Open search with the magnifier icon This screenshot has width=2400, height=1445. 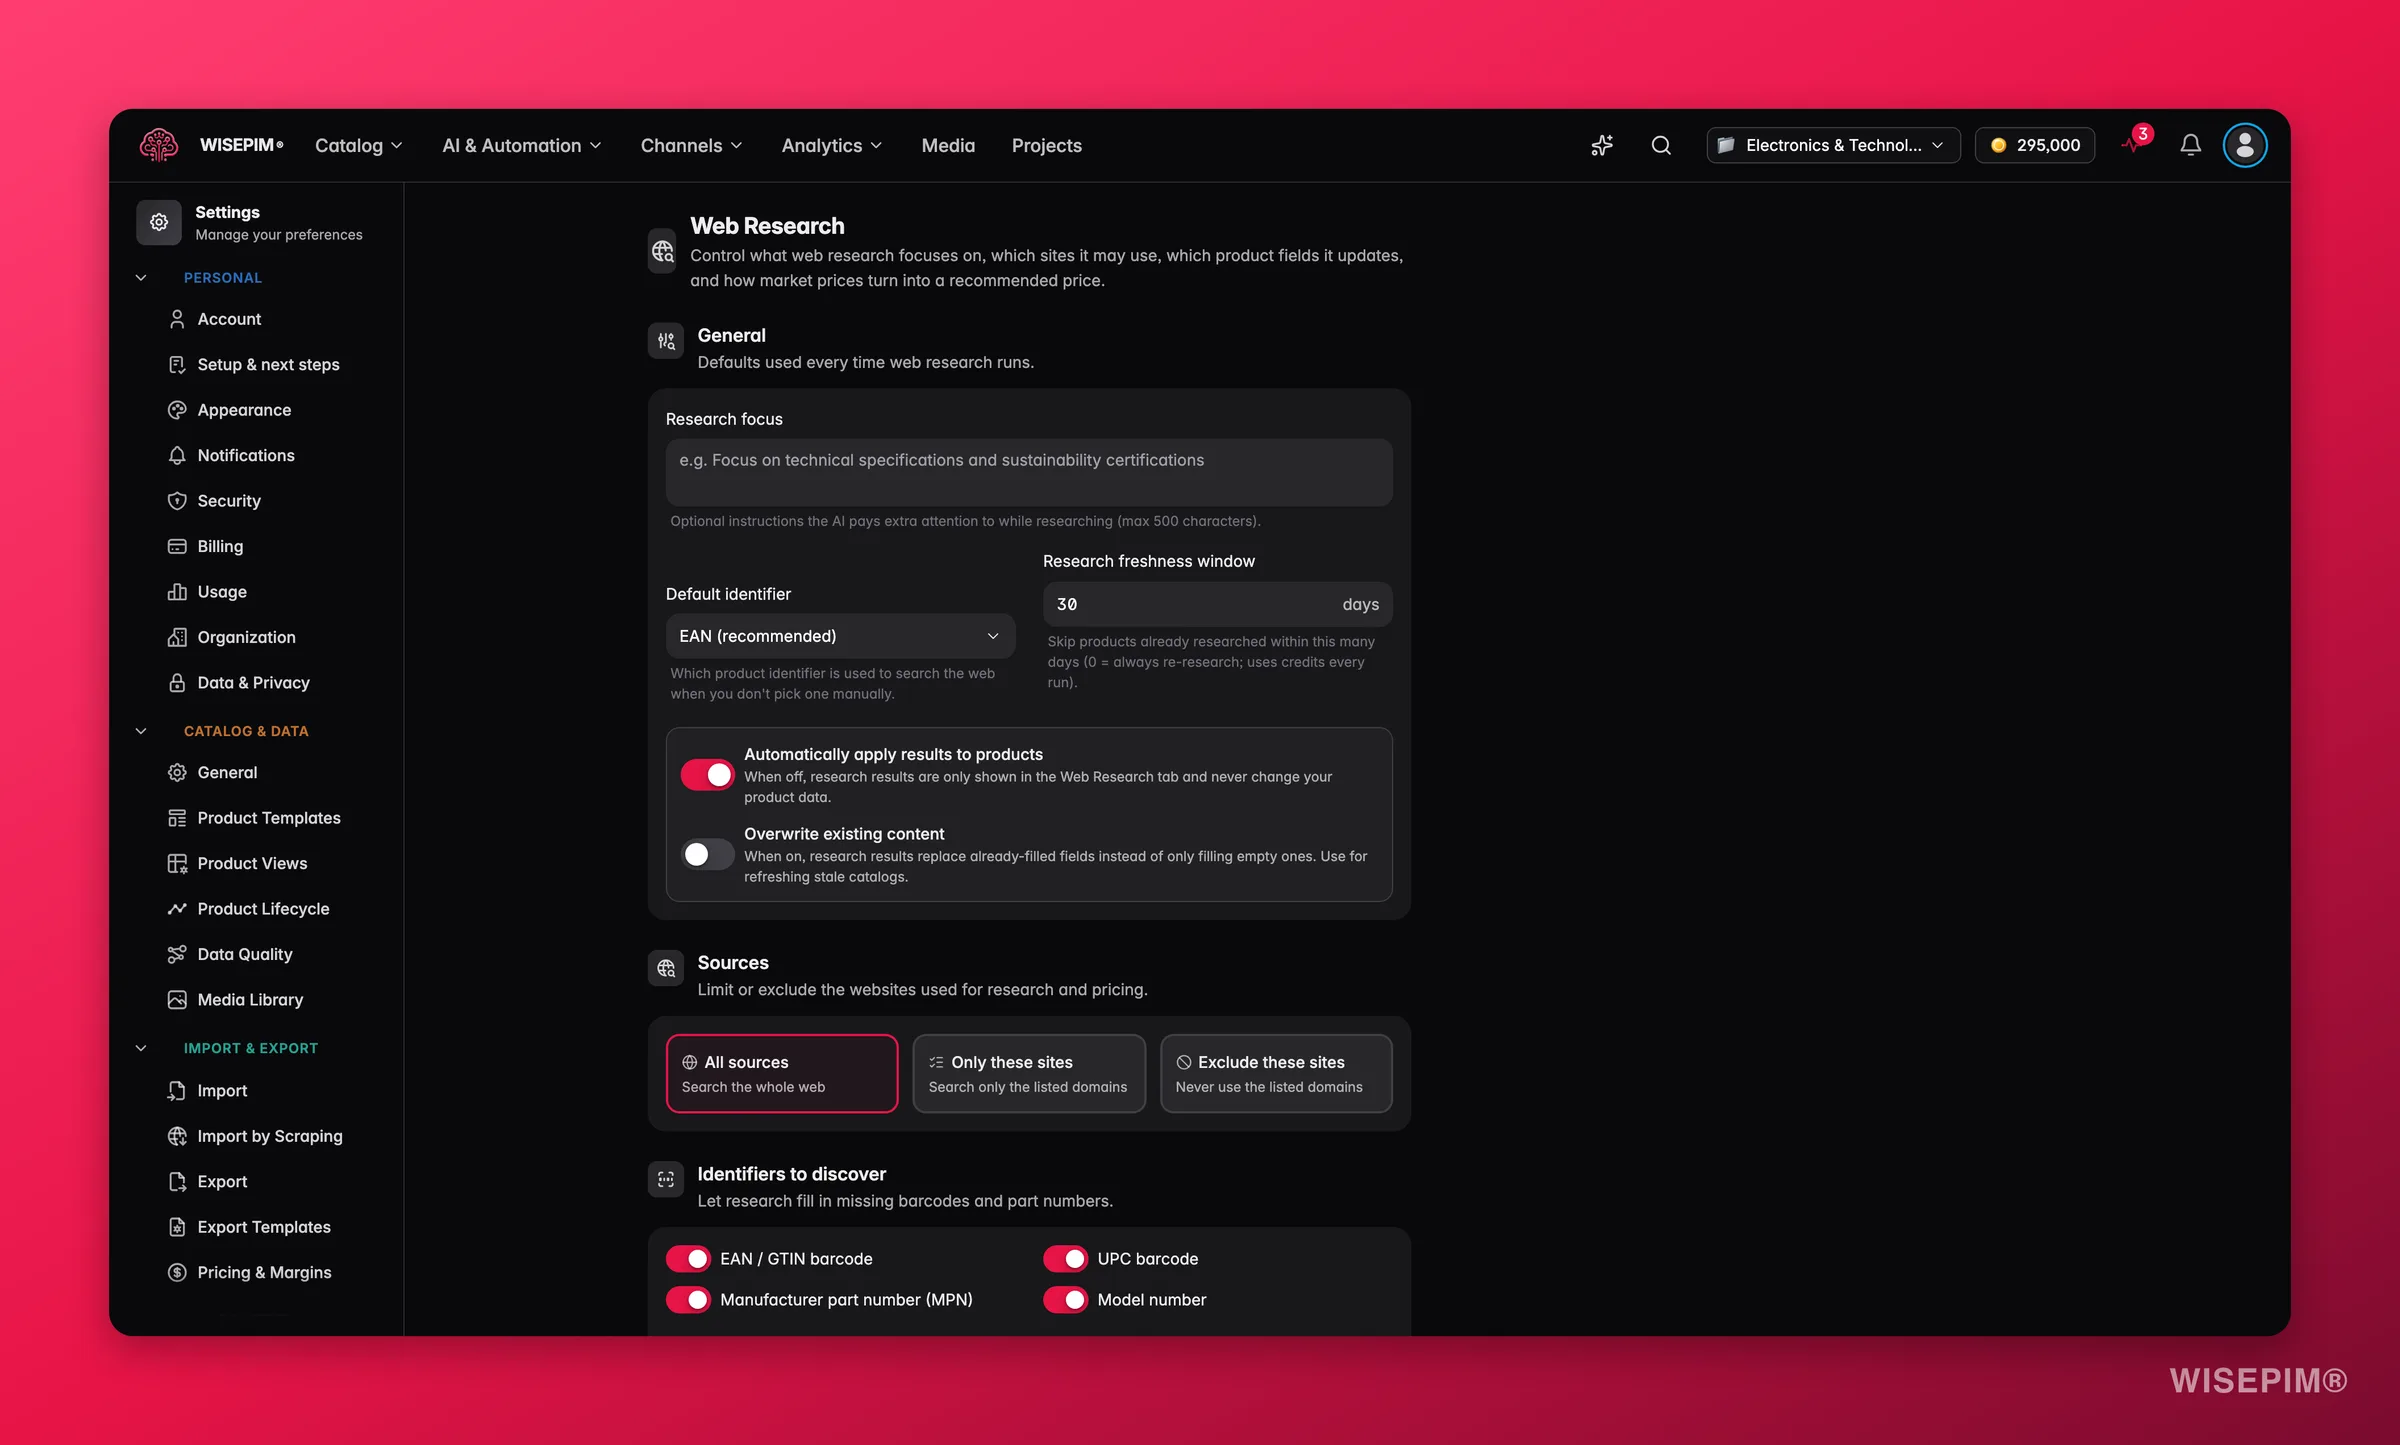pos(1661,145)
